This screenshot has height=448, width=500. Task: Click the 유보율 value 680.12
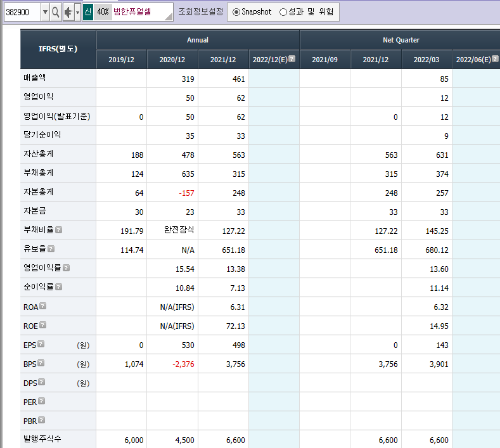coord(437,250)
